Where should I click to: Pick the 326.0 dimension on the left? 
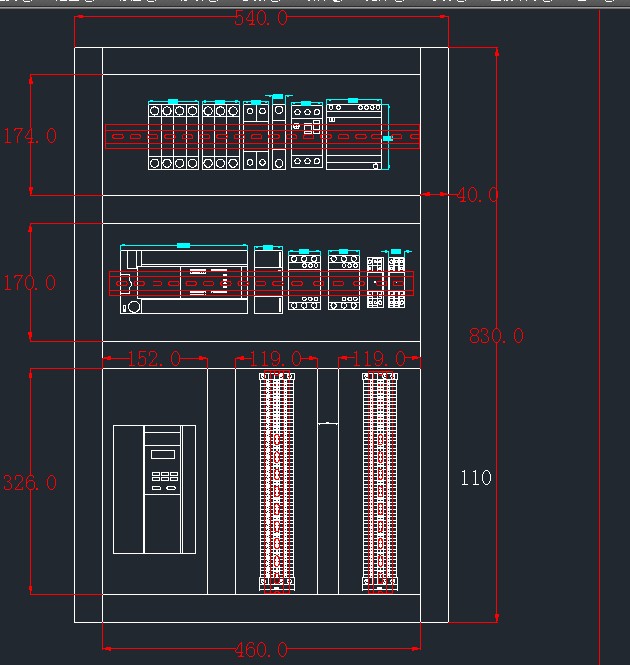[30, 483]
